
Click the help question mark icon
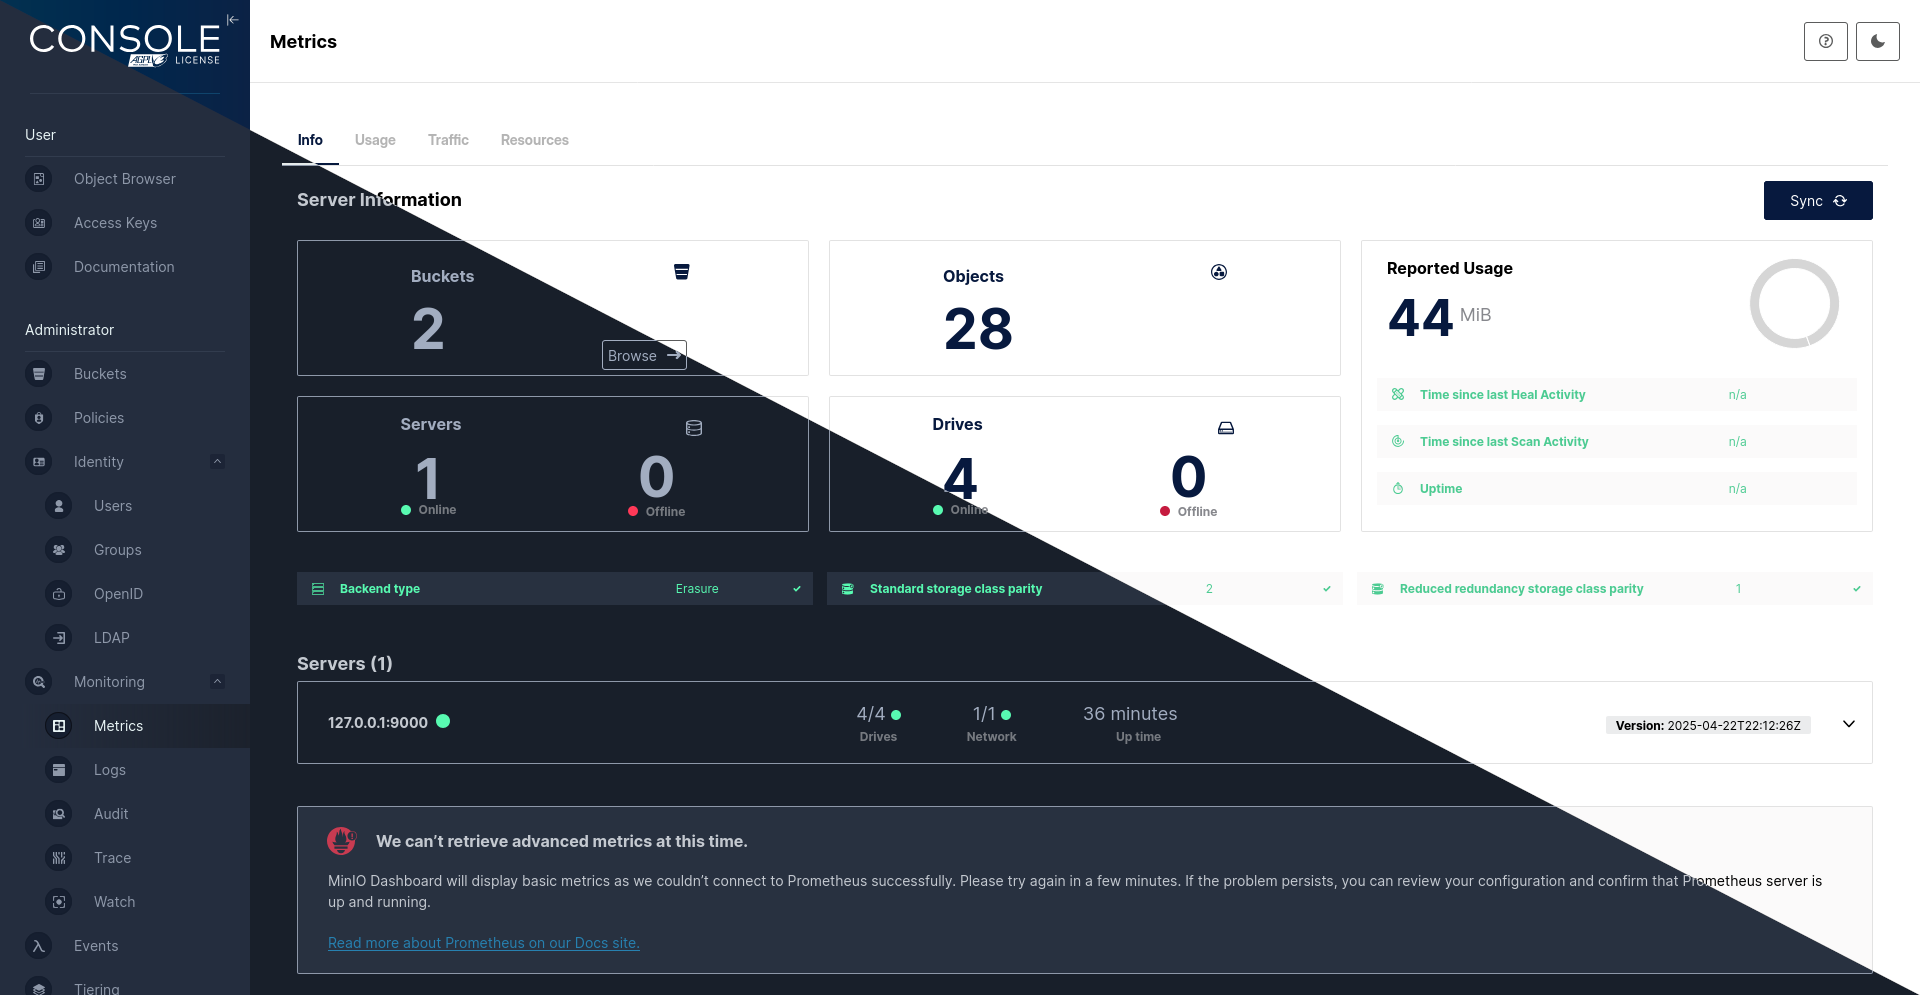[1826, 42]
